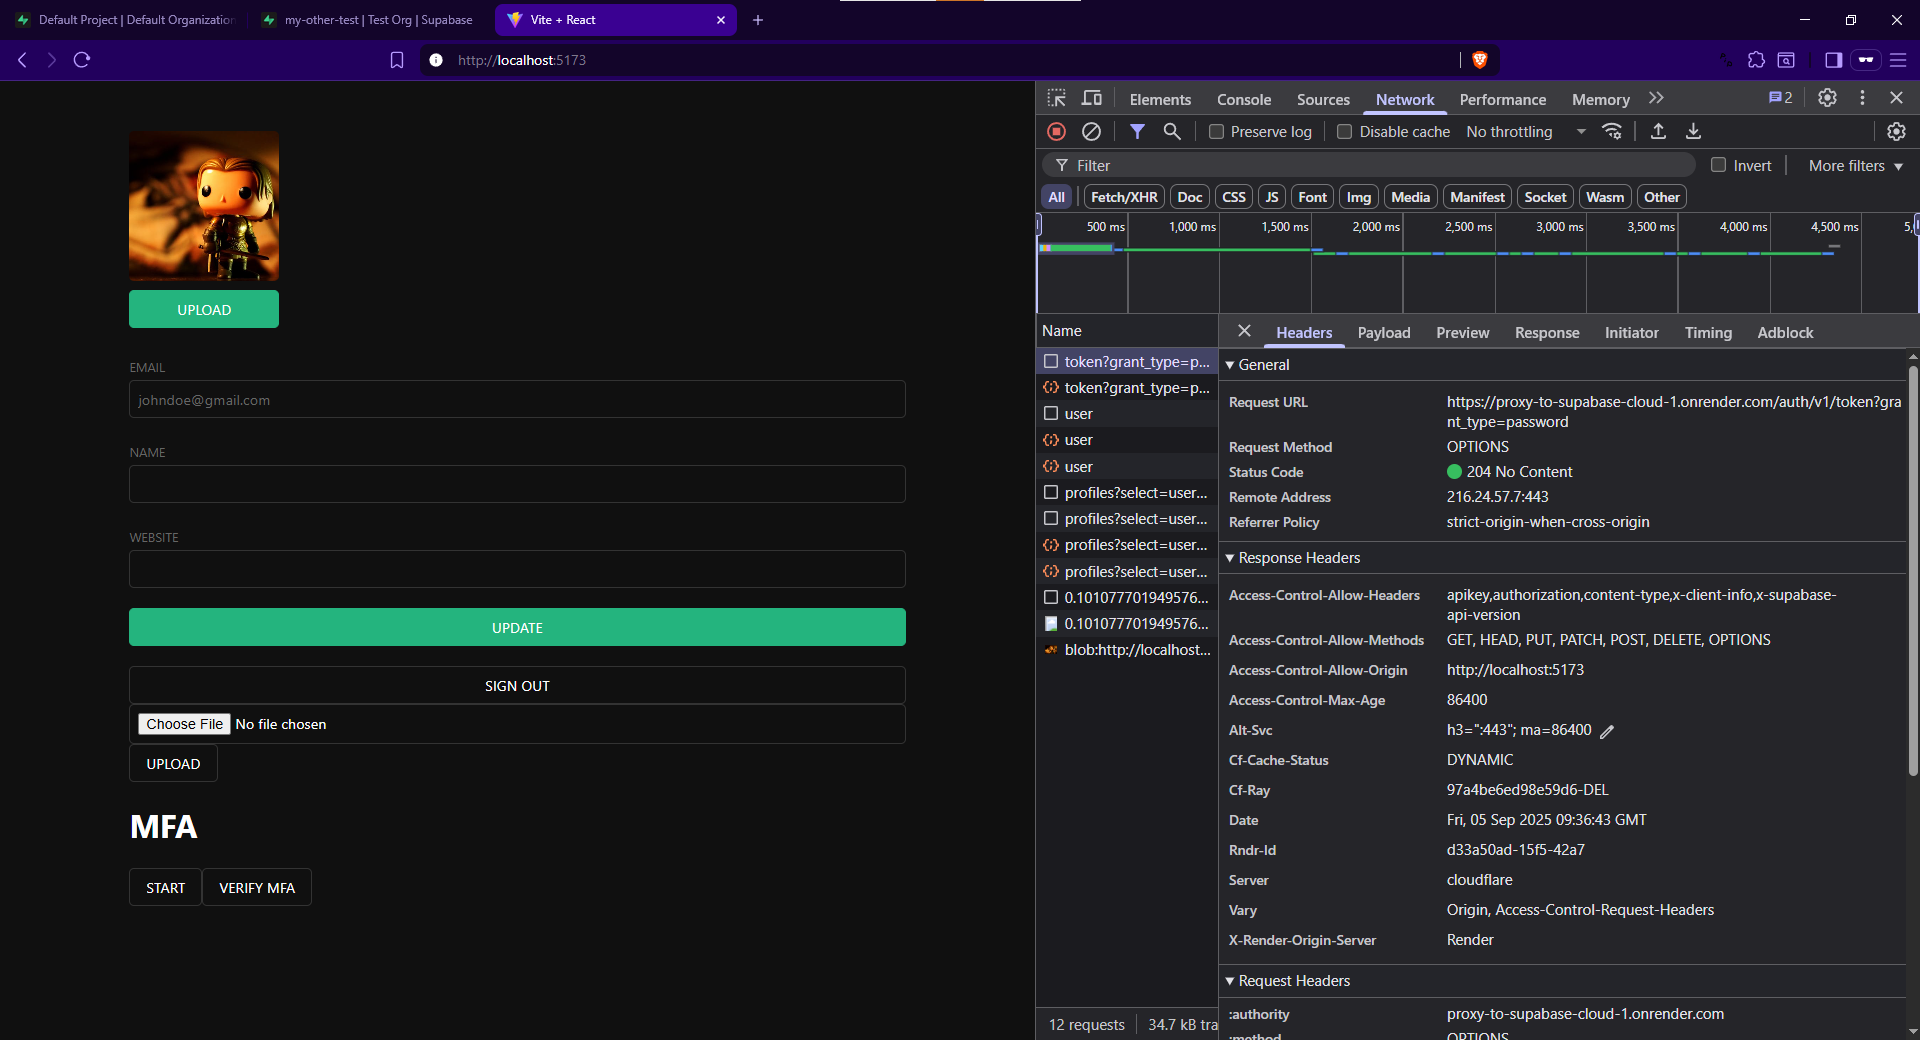Image resolution: width=1920 pixels, height=1040 pixels.
Task: Open DevTools settings gear
Action: (1827, 98)
